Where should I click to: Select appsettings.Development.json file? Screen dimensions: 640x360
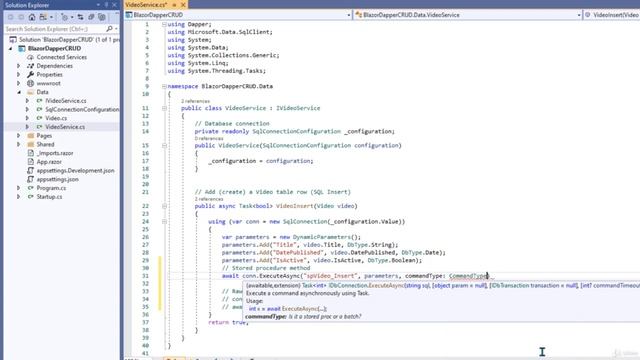click(x=76, y=171)
